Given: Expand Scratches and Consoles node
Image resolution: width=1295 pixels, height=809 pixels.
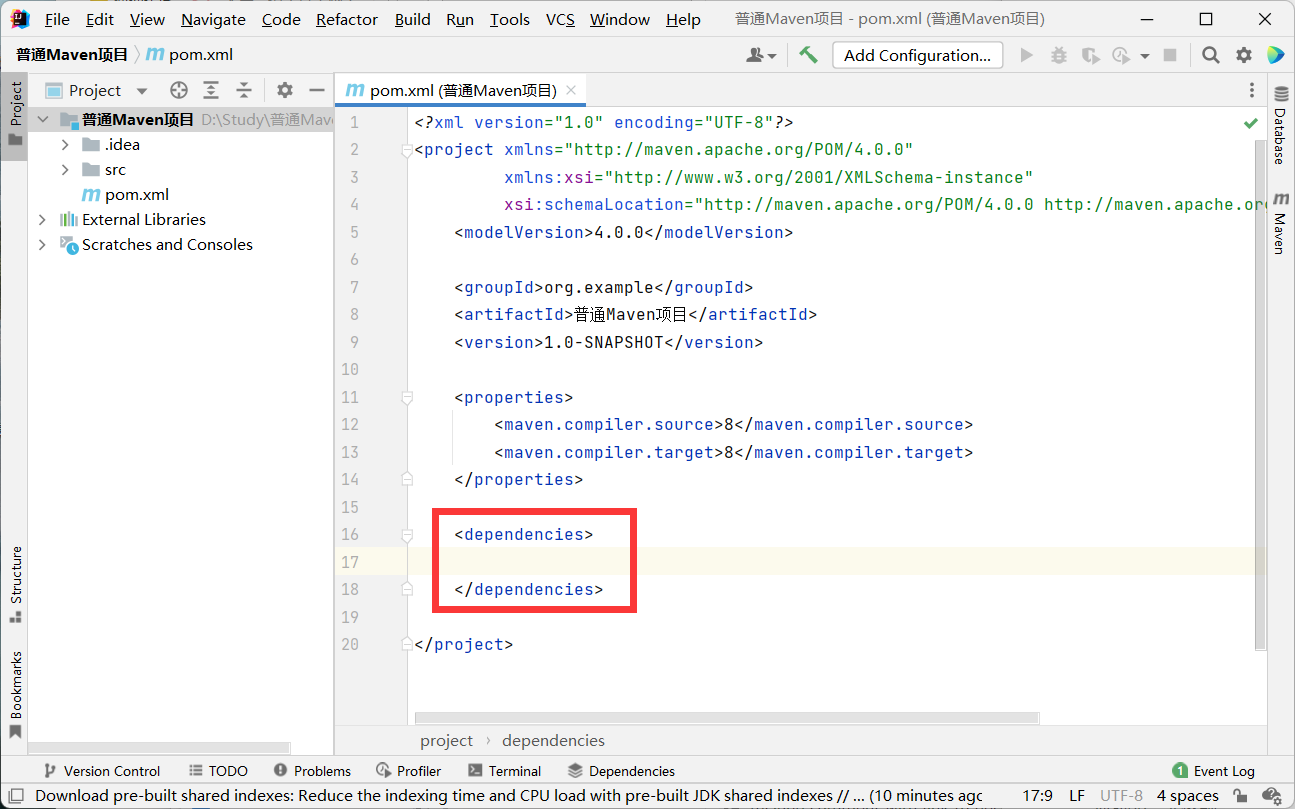Looking at the screenshot, I should [x=42, y=244].
